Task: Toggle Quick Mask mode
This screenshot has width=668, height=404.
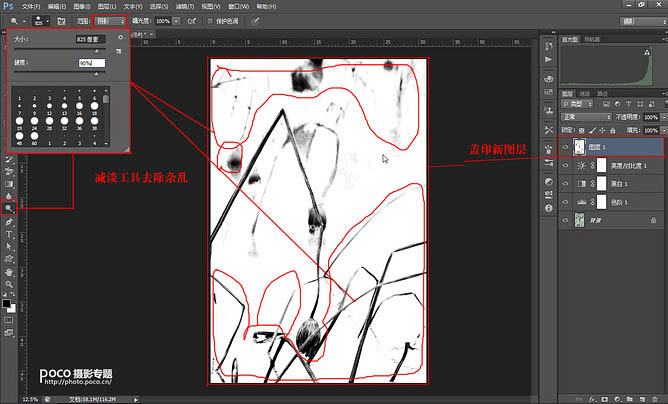Action: [9, 320]
